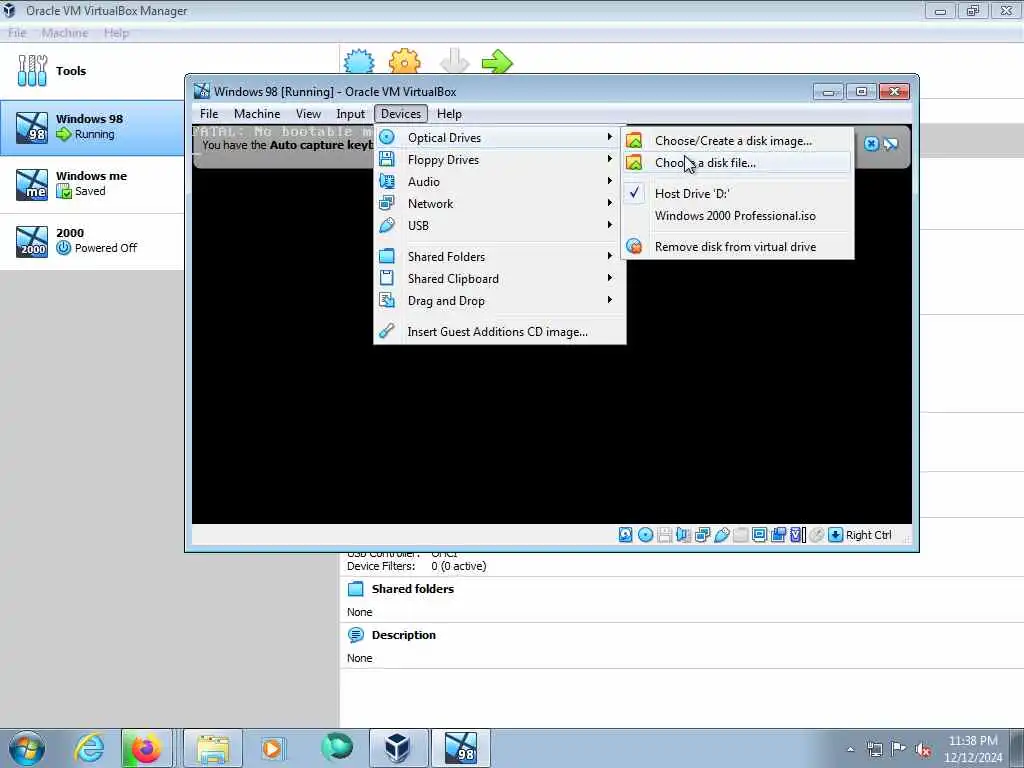Click the Windows 98 VM taskbar button
This screenshot has width=1024, height=768.
460,748
